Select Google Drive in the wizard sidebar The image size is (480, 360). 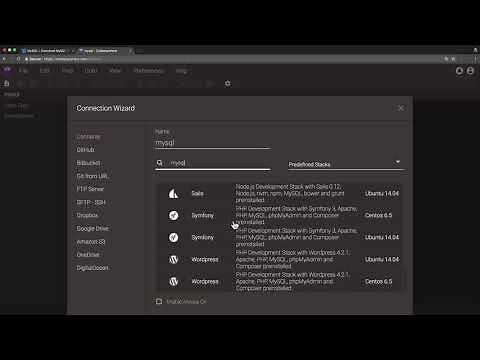click(x=93, y=229)
